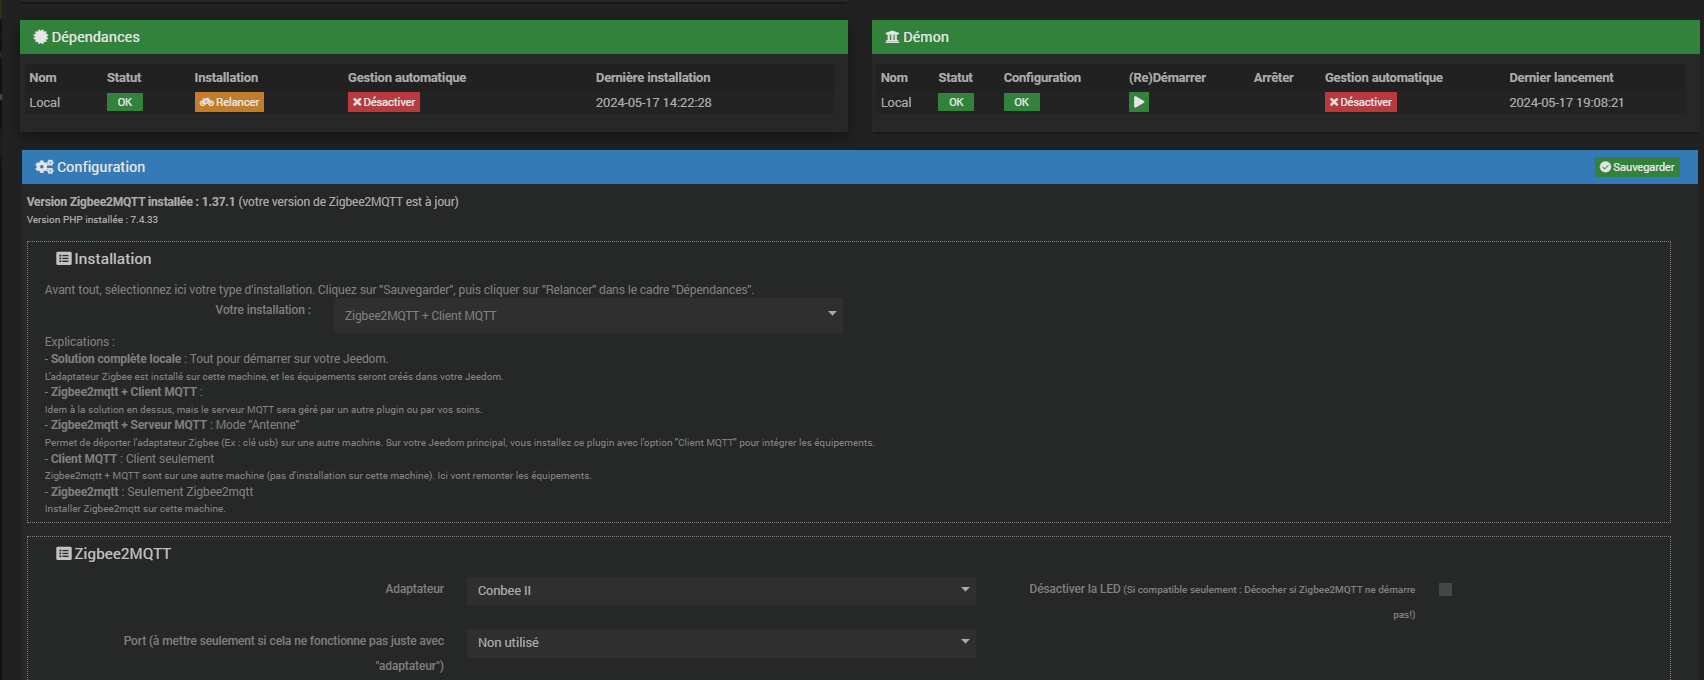The width and height of the screenshot is (1704, 680).
Task: Click the Démon Statut OK badge
Action: 956,102
